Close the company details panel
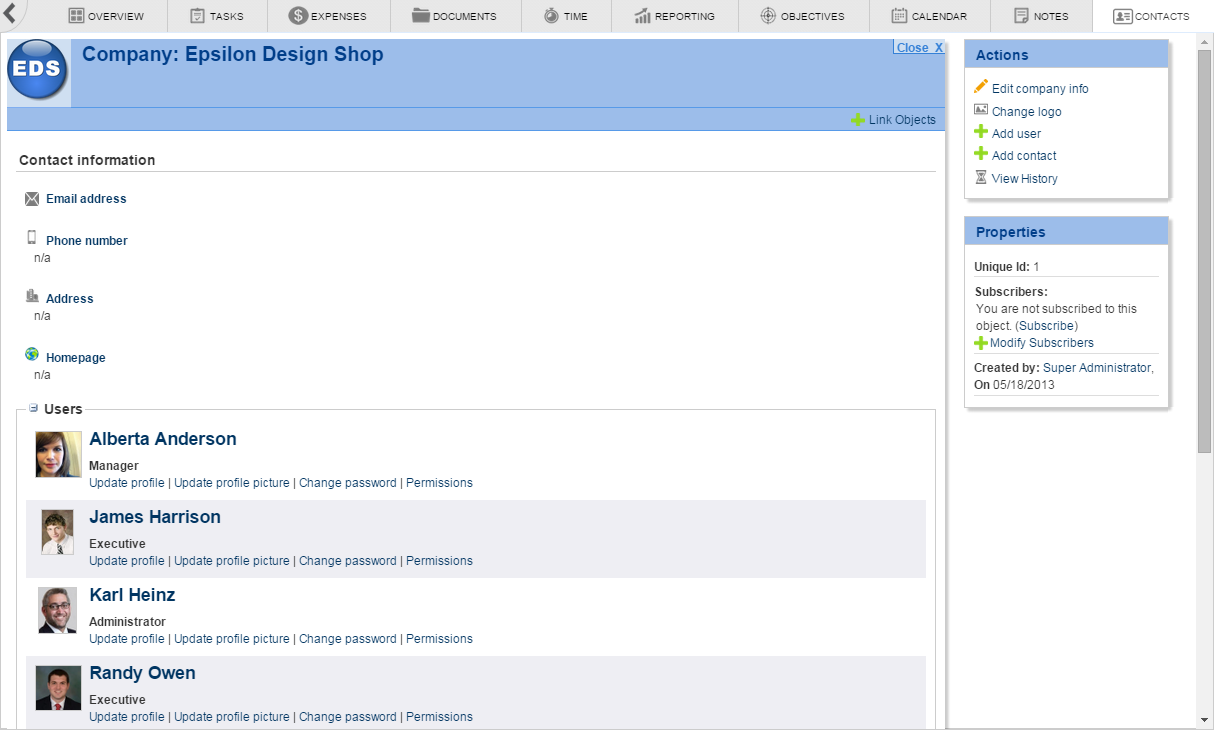This screenshot has height=732, width=1214. pos(918,48)
